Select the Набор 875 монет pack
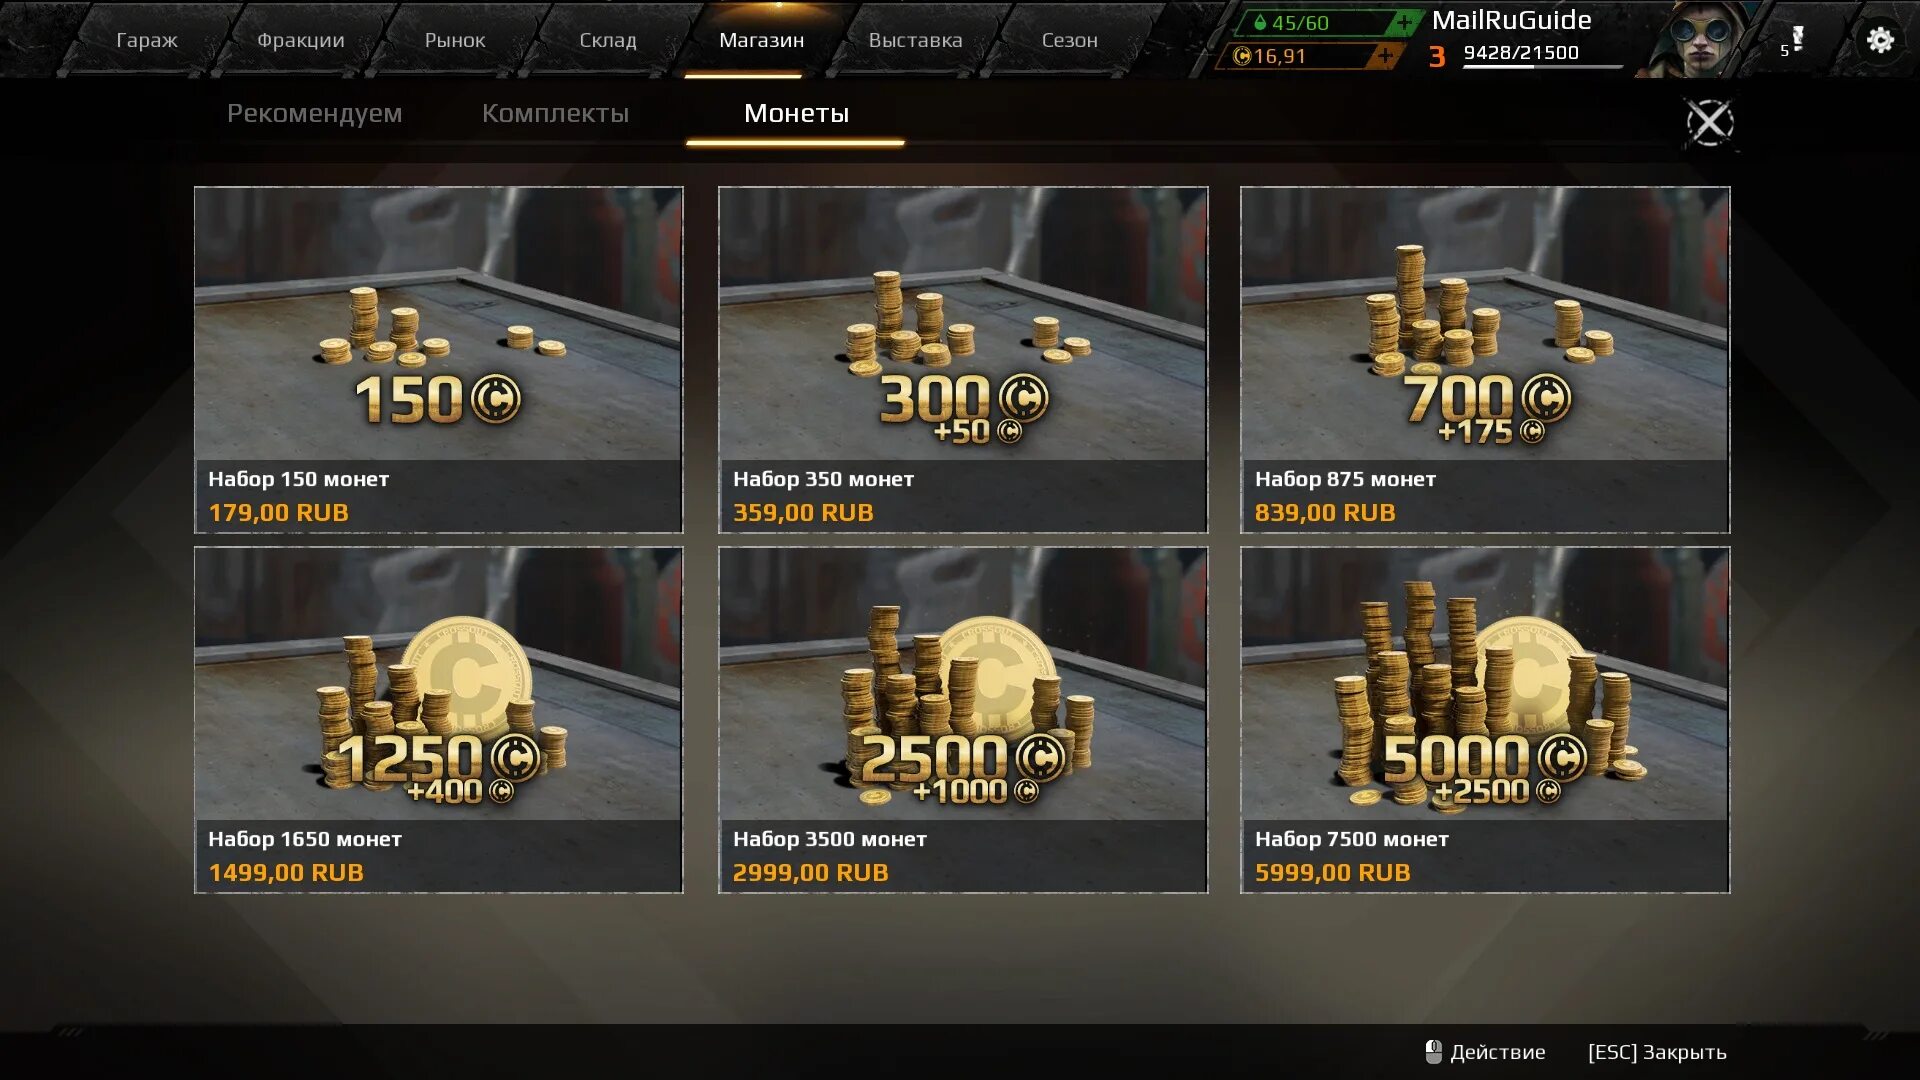Image resolution: width=1920 pixels, height=1080 pixels. 1485,359
